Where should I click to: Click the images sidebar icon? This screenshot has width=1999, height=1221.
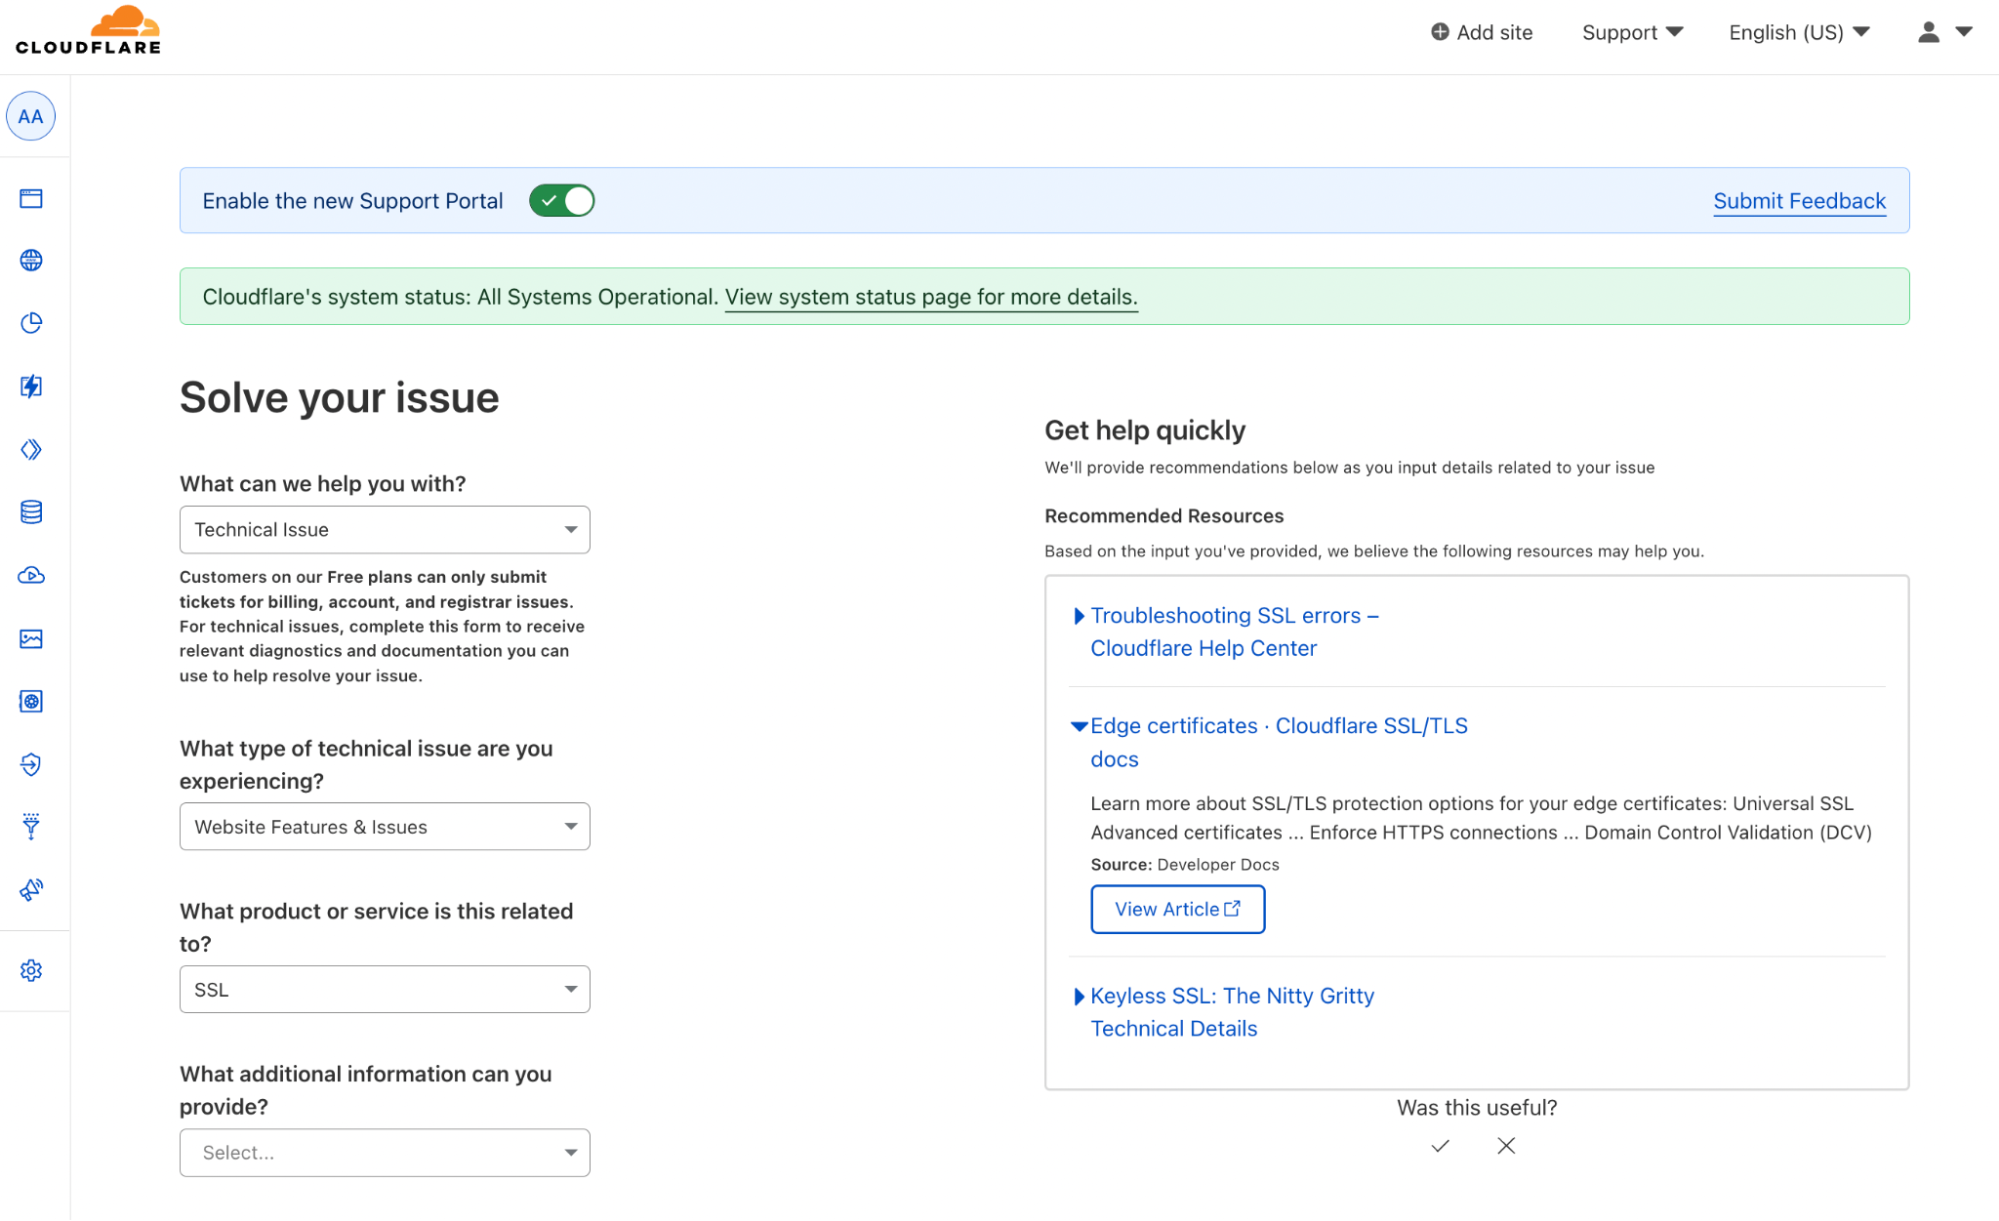click(31, 638)
